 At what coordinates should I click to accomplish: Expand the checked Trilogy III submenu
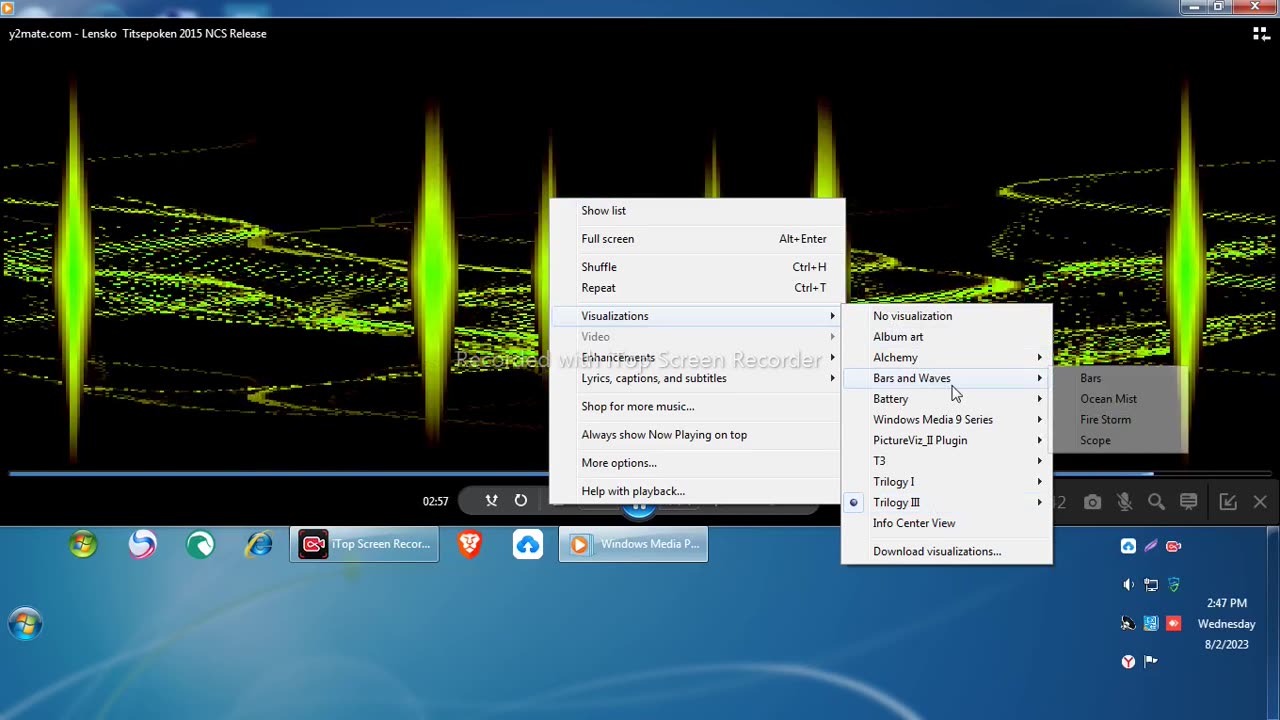947,503
